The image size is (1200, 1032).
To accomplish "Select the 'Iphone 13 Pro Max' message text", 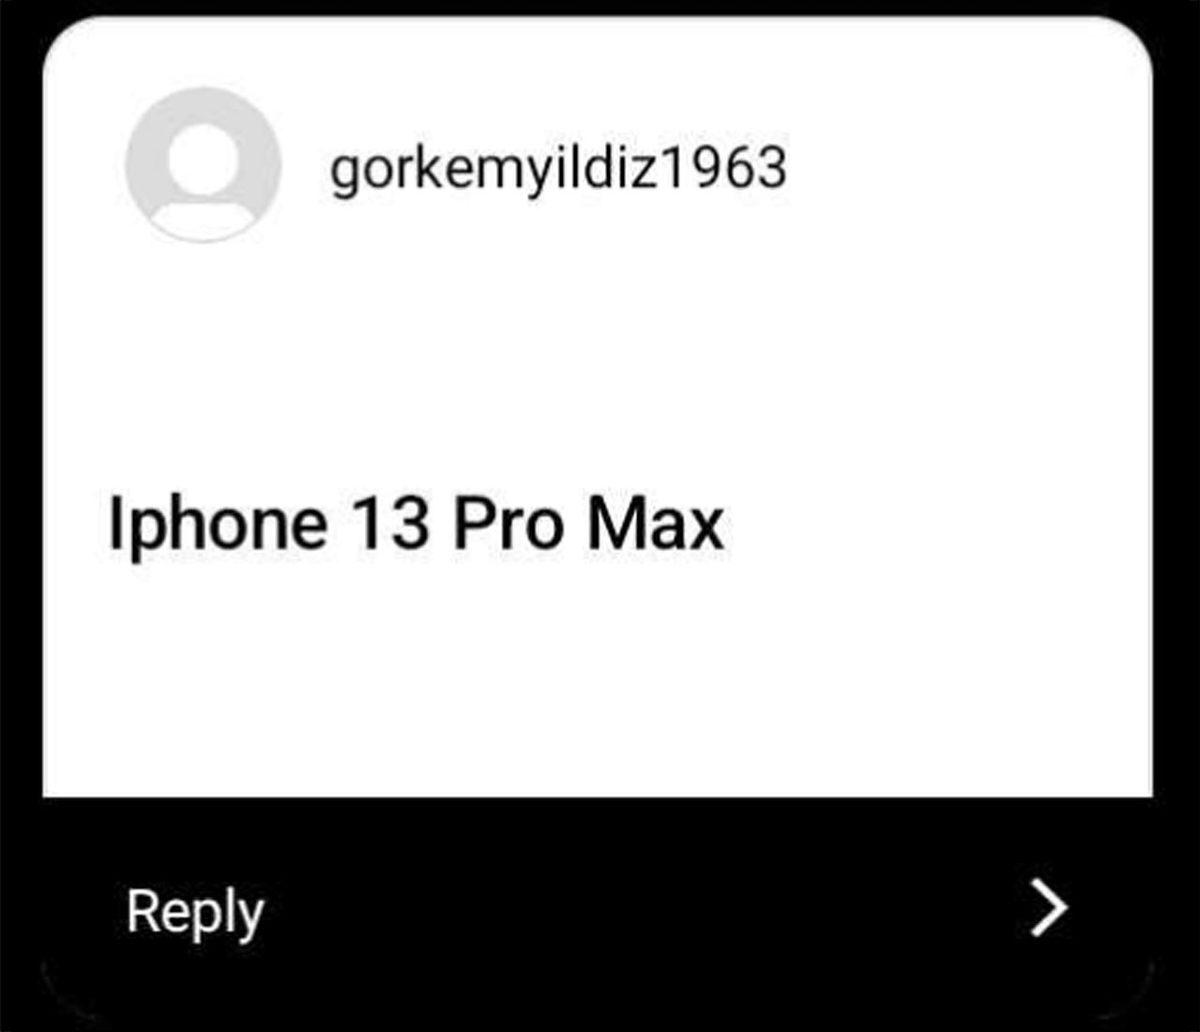I will pos(415,525).
